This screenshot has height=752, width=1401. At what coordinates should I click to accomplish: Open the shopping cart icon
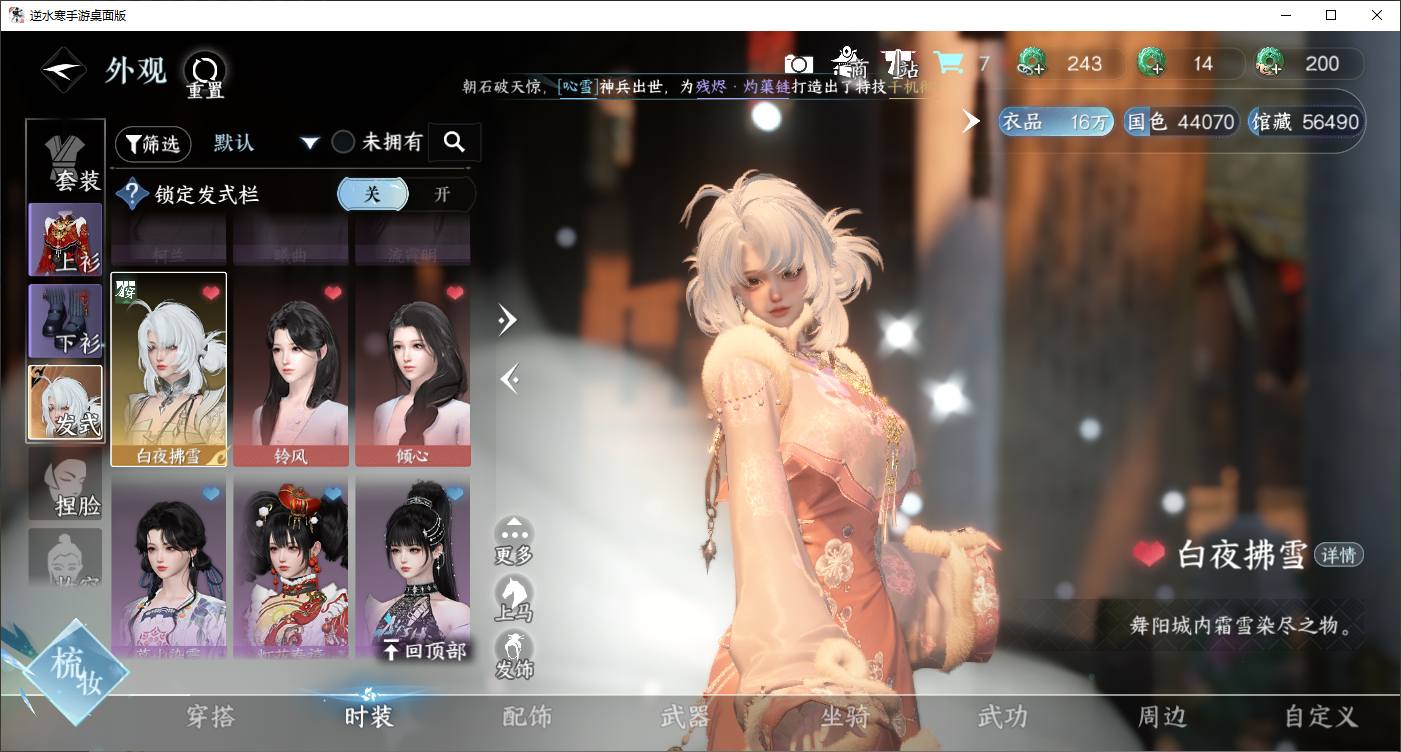948,63
